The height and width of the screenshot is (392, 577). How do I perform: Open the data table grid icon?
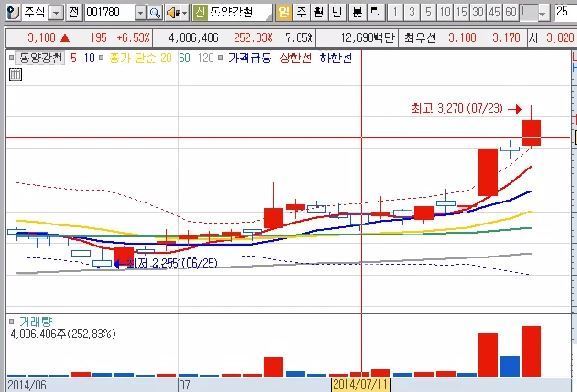pyautogui.click(x=15, y=75)
